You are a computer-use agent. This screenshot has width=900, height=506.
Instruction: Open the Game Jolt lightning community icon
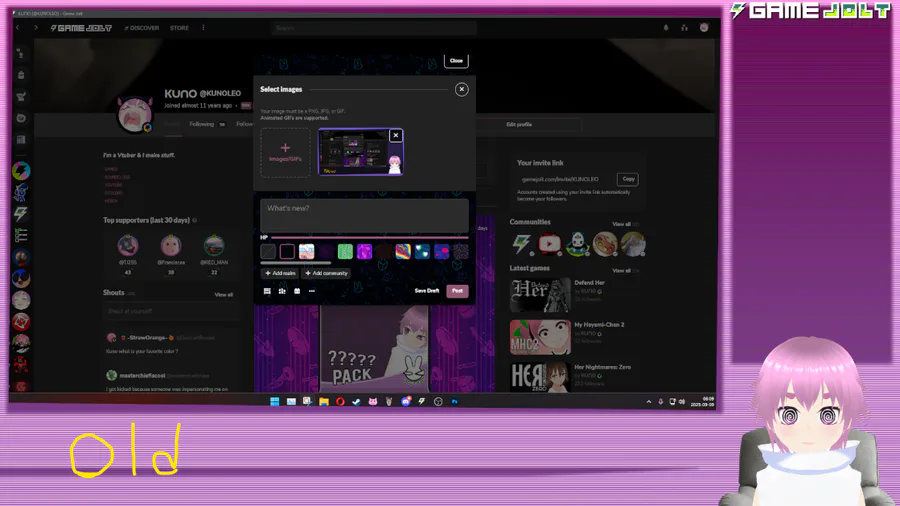(521, 244)
